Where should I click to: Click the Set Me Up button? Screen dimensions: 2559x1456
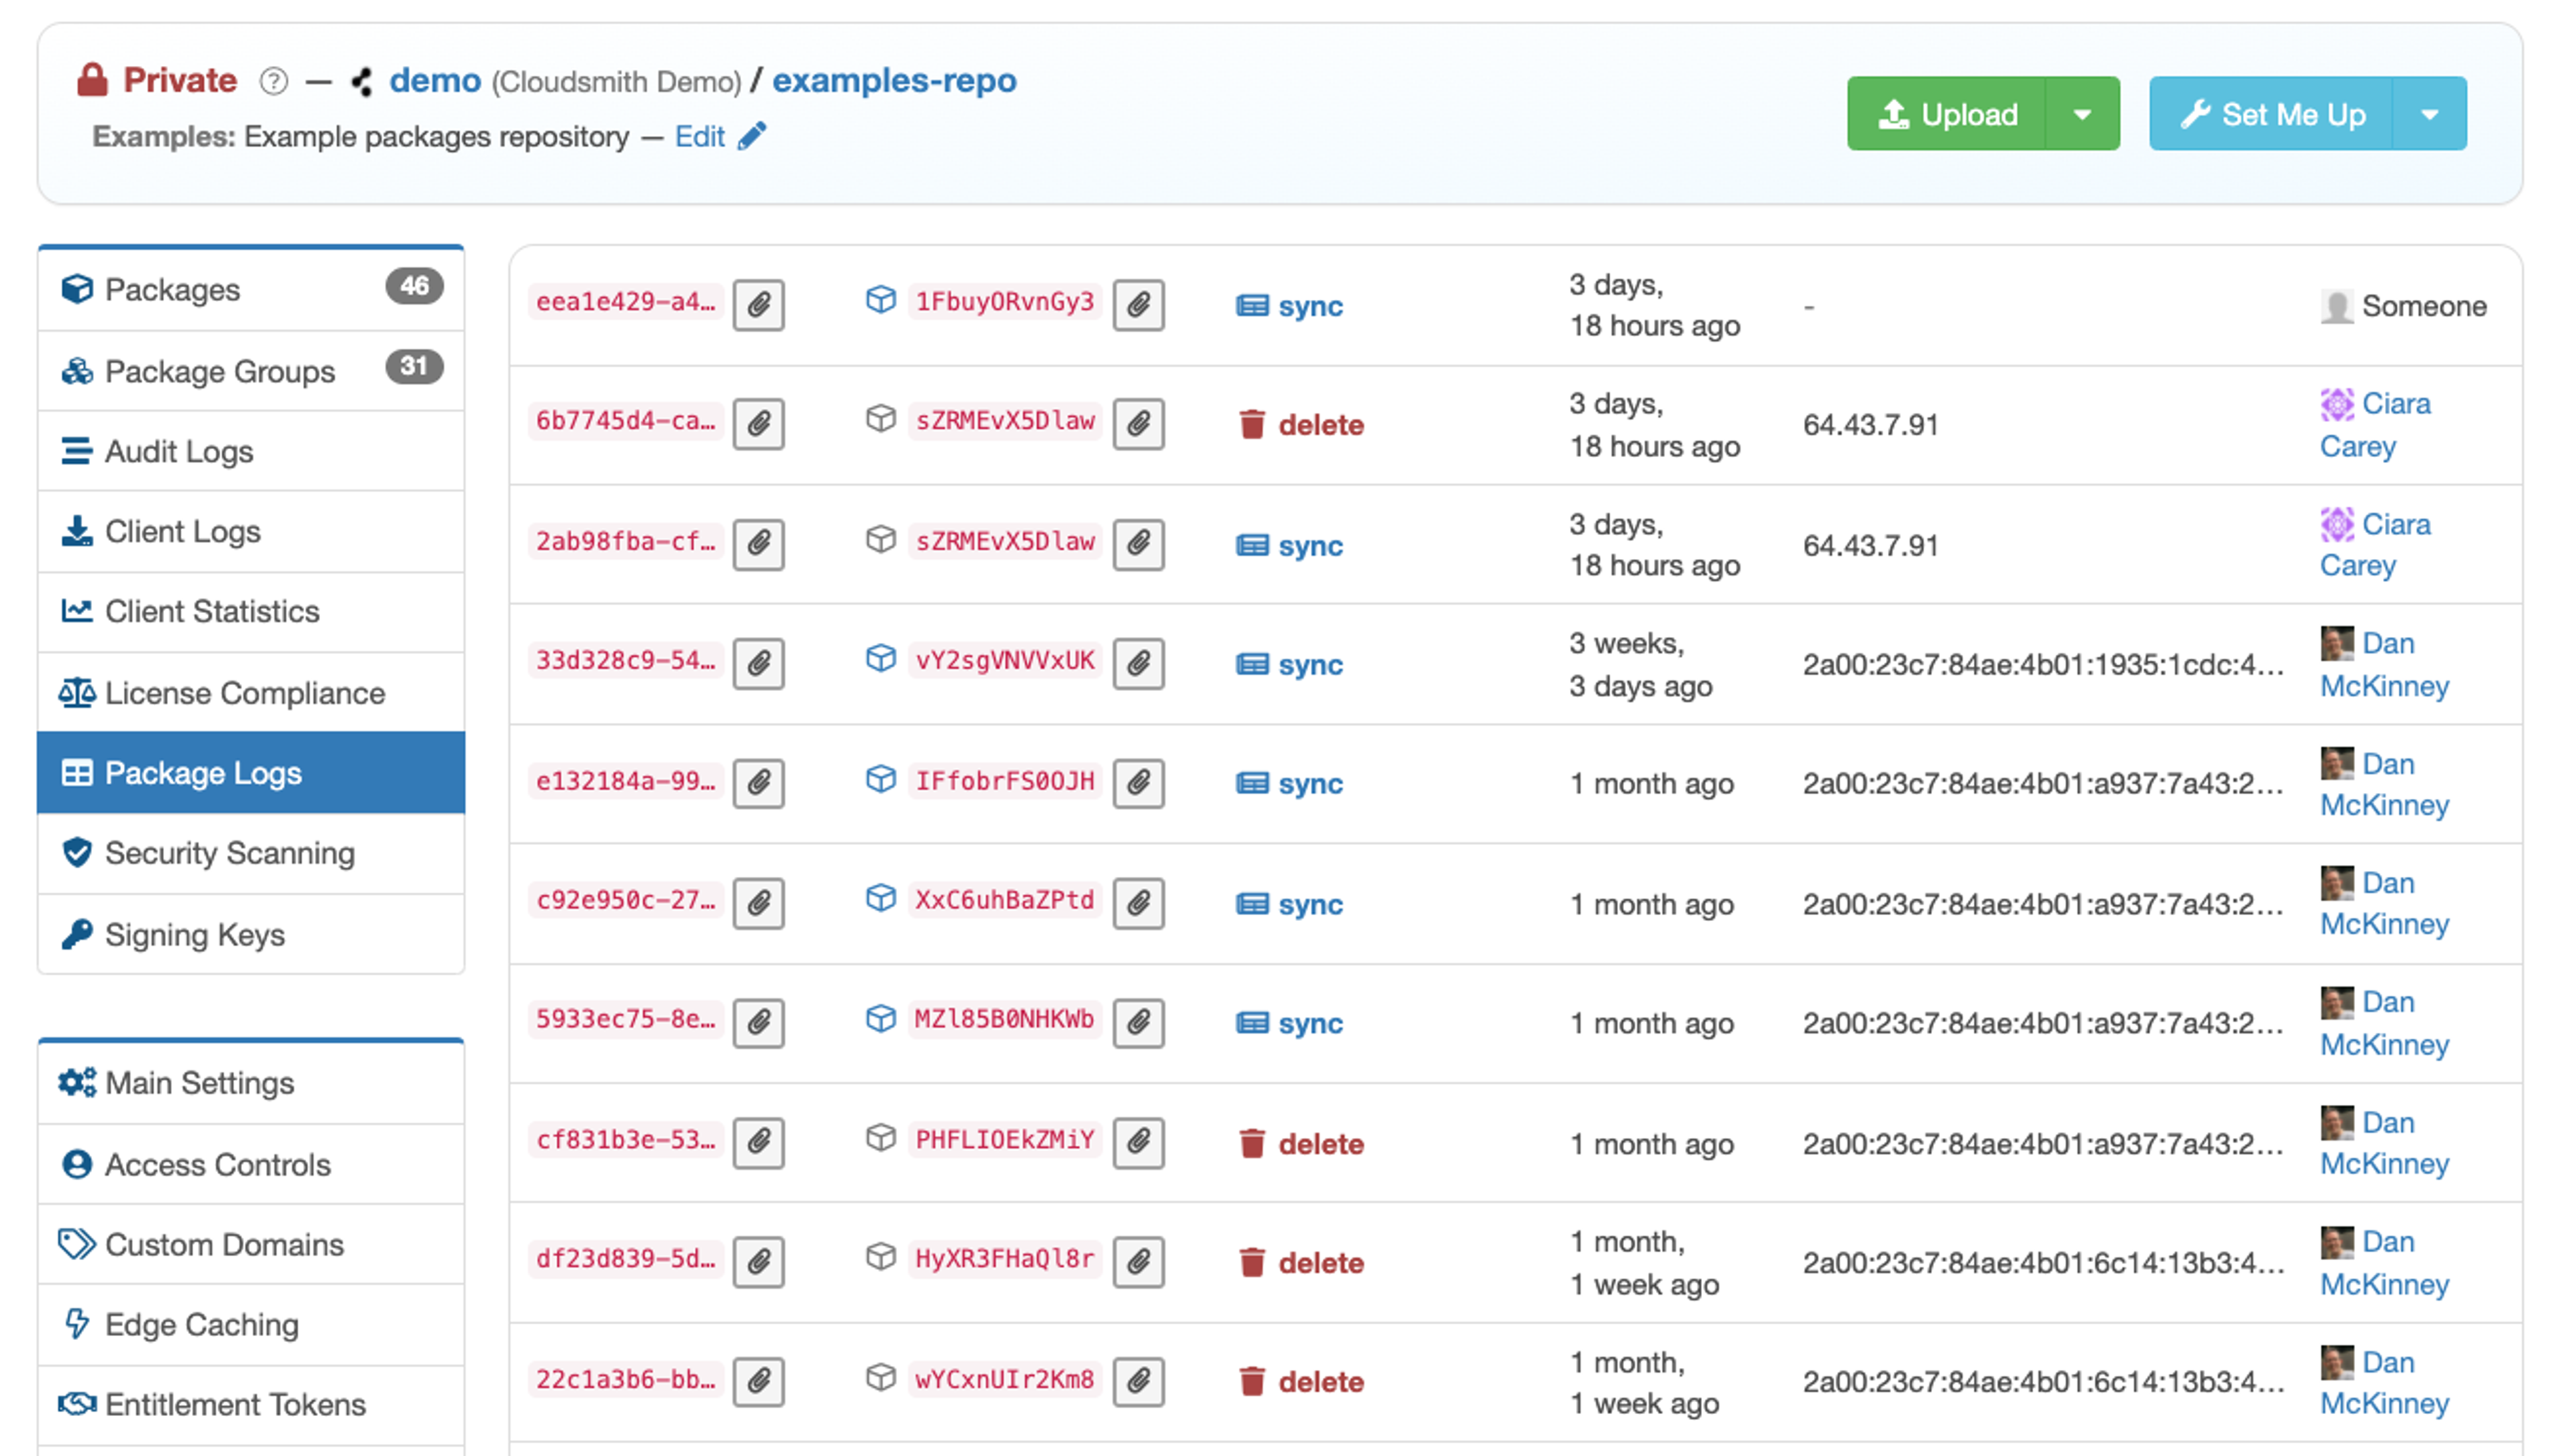[2270, 114]
